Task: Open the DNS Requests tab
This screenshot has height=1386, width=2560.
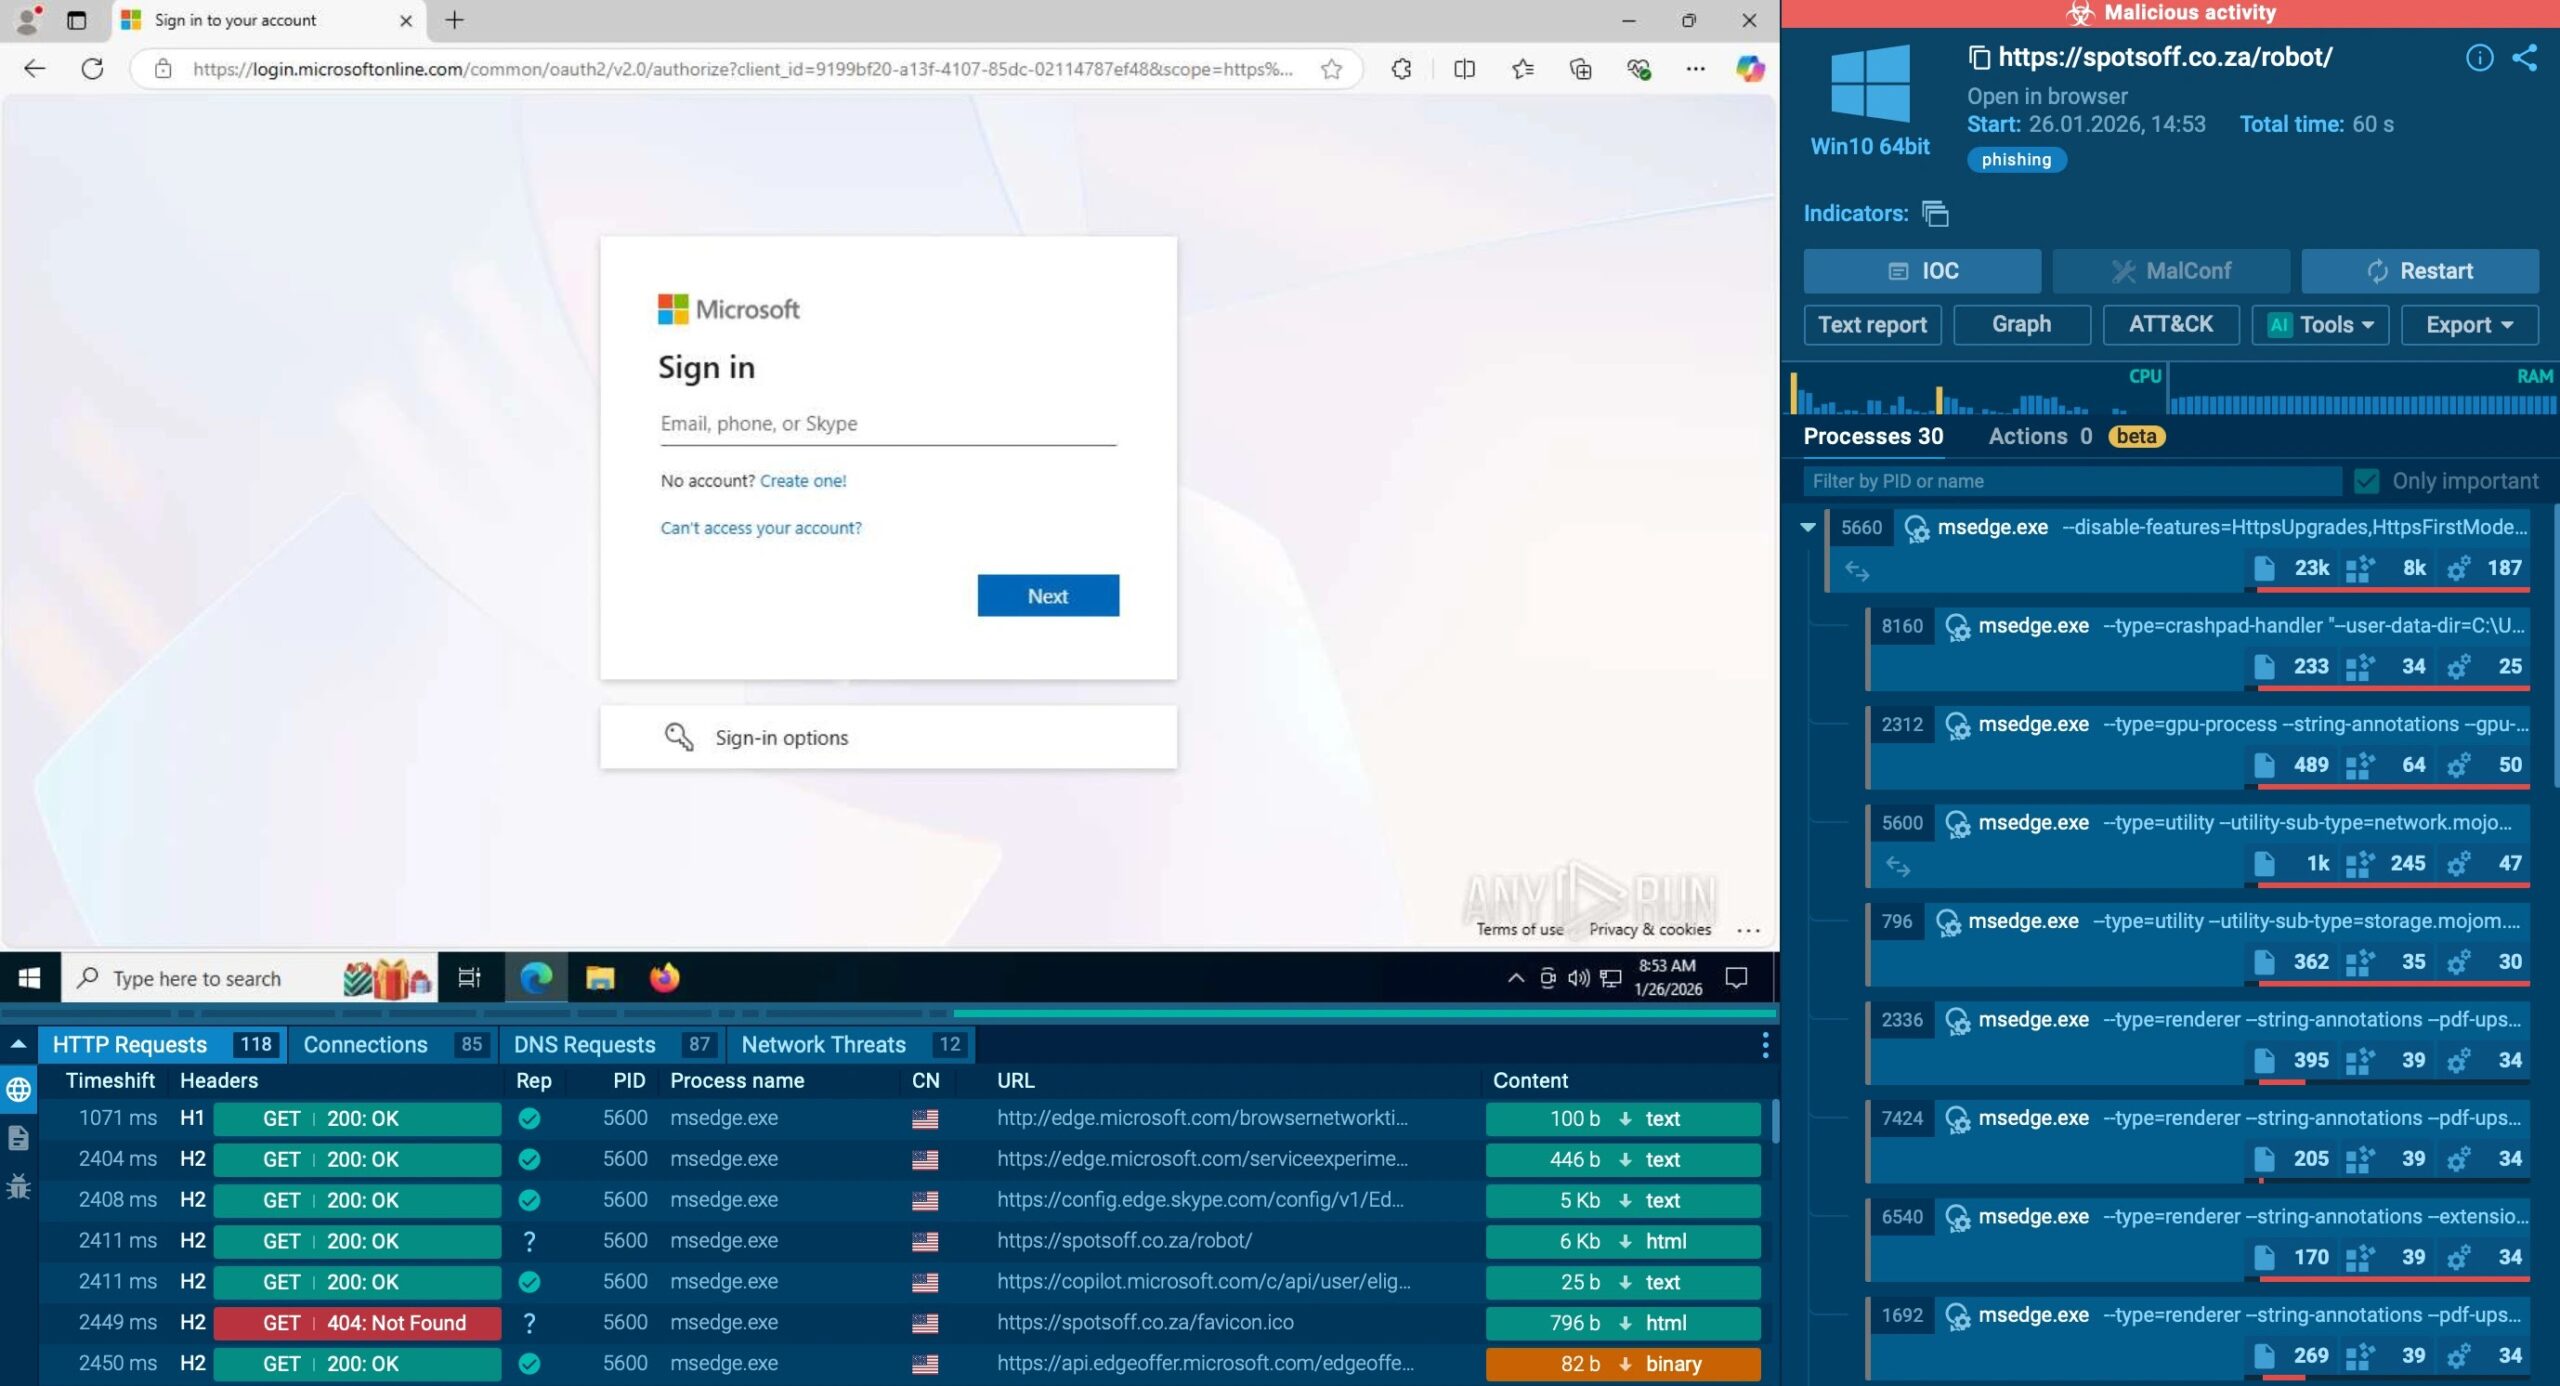Action: click(x=584, y=1044)
